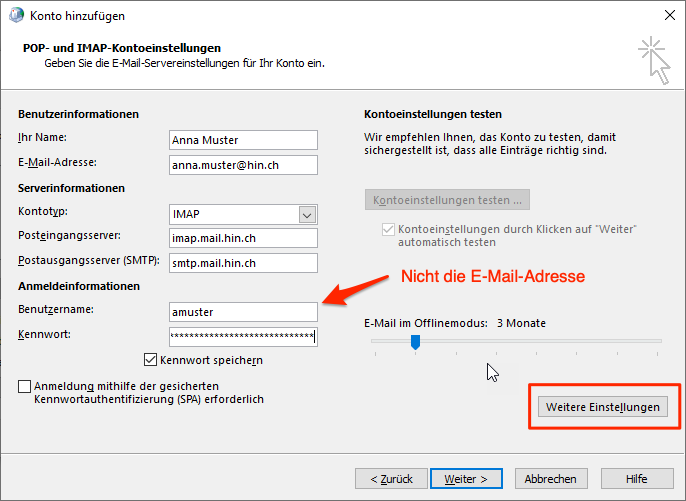The width and height of the screenshot is (686, 501).
Task: Go back with the Zurück button
Action: click(391, 479)
